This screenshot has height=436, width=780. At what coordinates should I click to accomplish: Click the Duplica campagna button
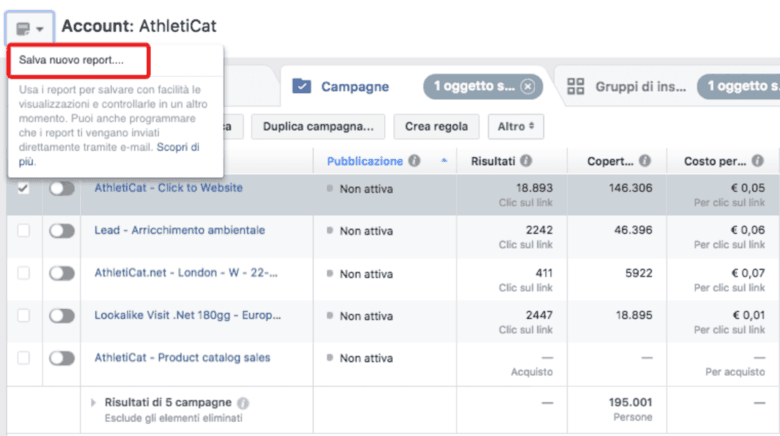[318, 126]
